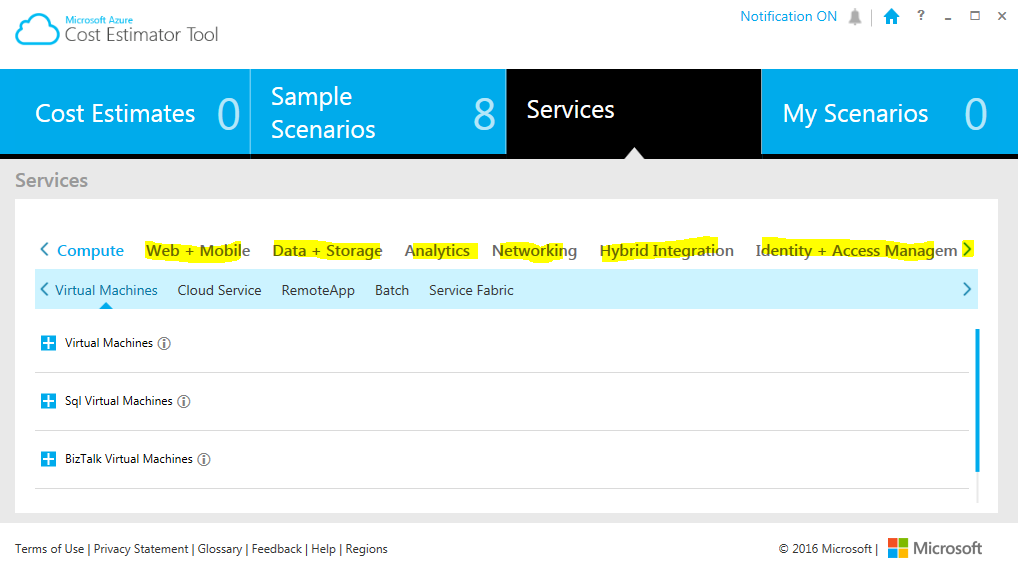Click info icon next to Virtual Machines
This screenshot has width=1018, height=573.
point(164,343)
